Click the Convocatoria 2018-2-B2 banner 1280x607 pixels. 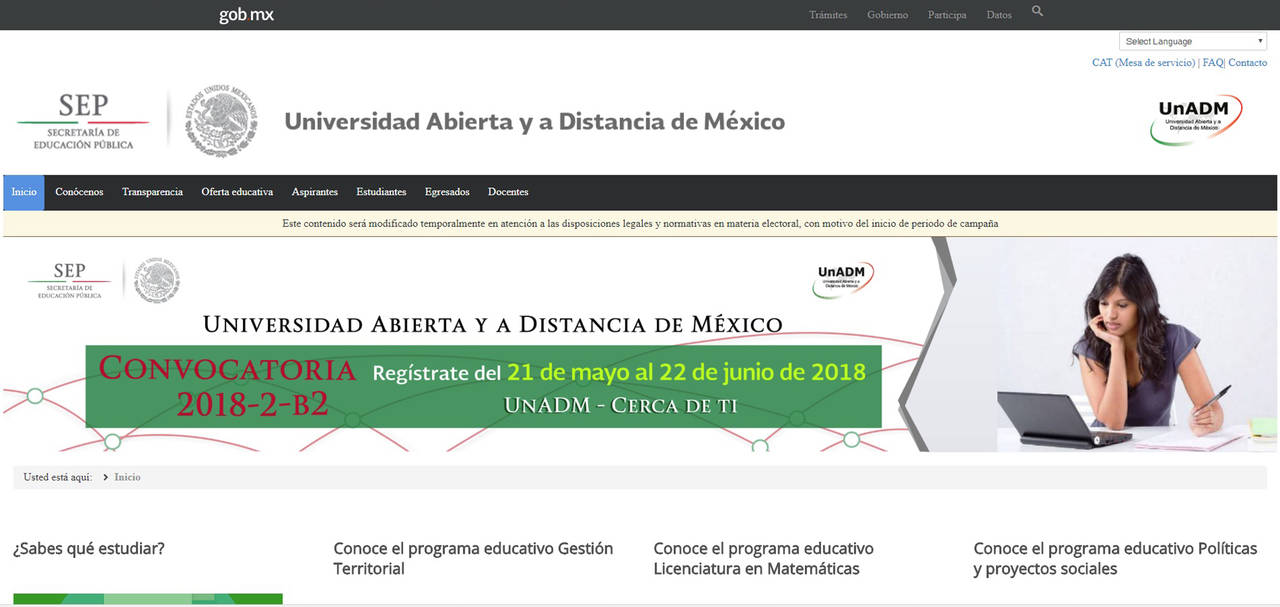[483, 386]
